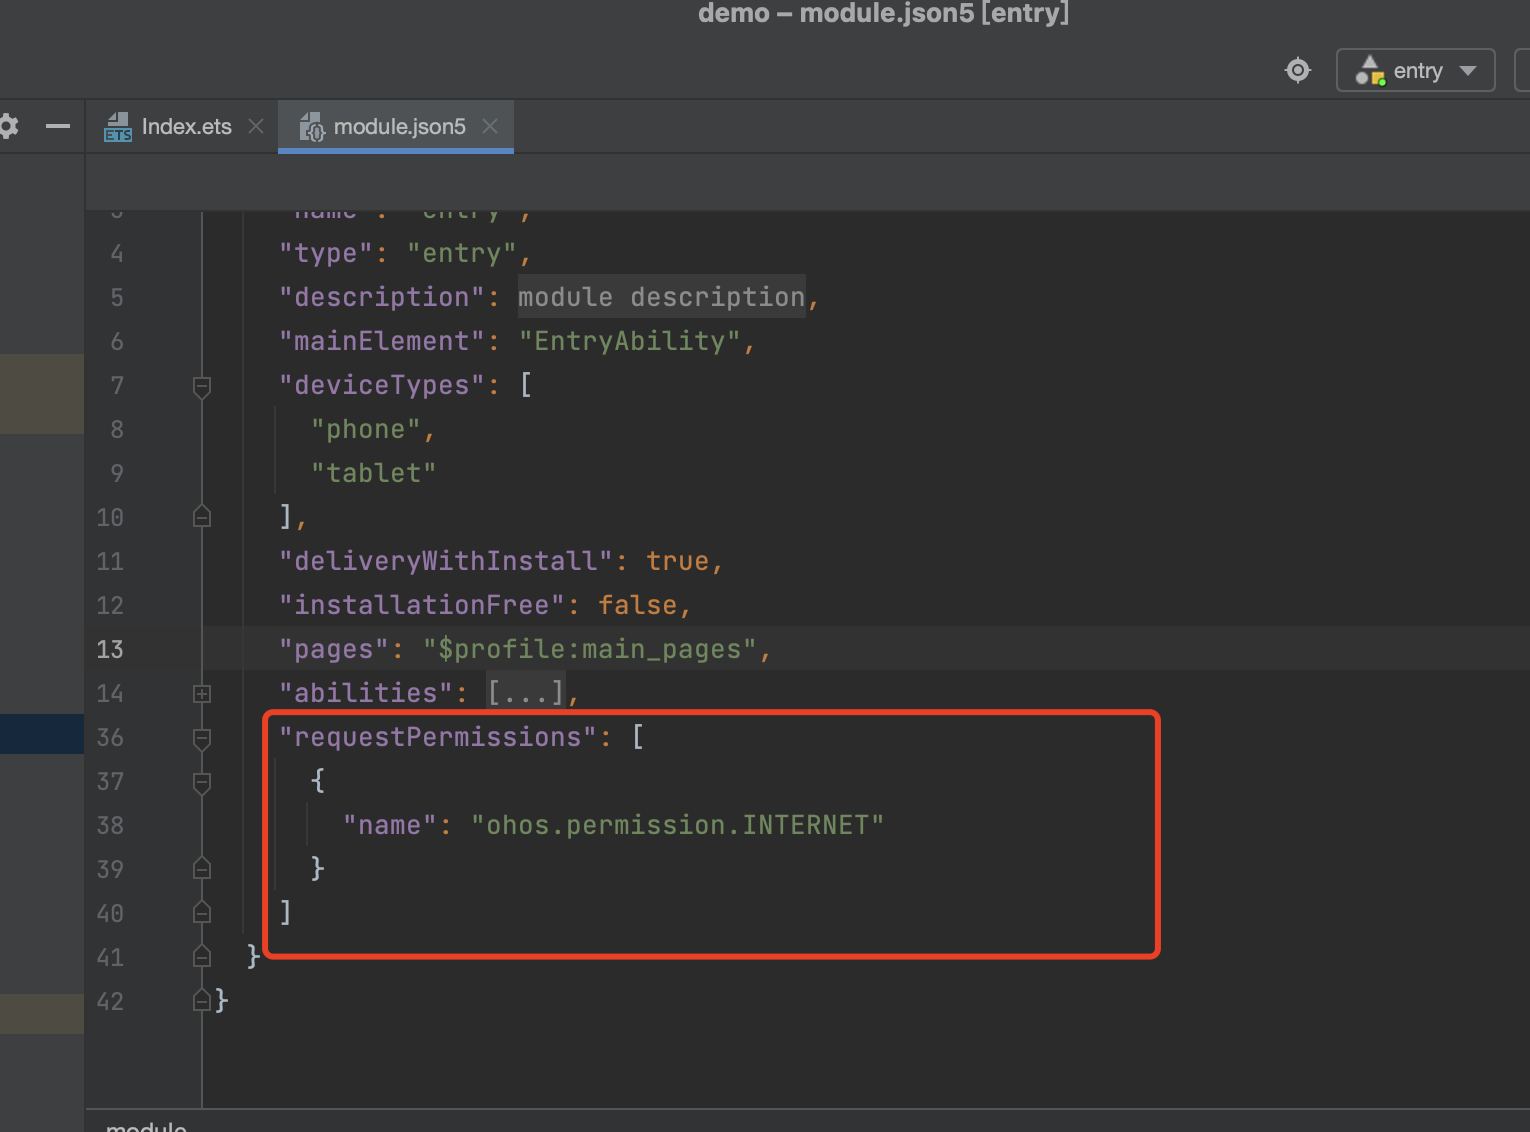This screenshot has width=1530, height=1132.
Task: Click the "name" key on line 38
Action: point(390,825)
